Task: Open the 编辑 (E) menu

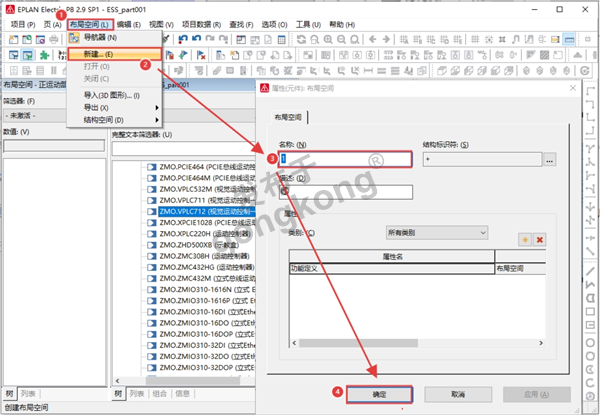Action: (x=129, y=24)
